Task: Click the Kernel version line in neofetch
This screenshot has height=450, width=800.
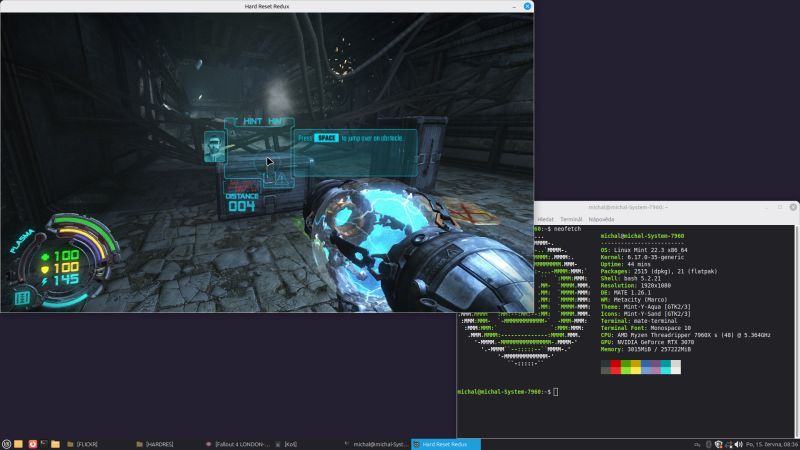Action: (642, 257)
